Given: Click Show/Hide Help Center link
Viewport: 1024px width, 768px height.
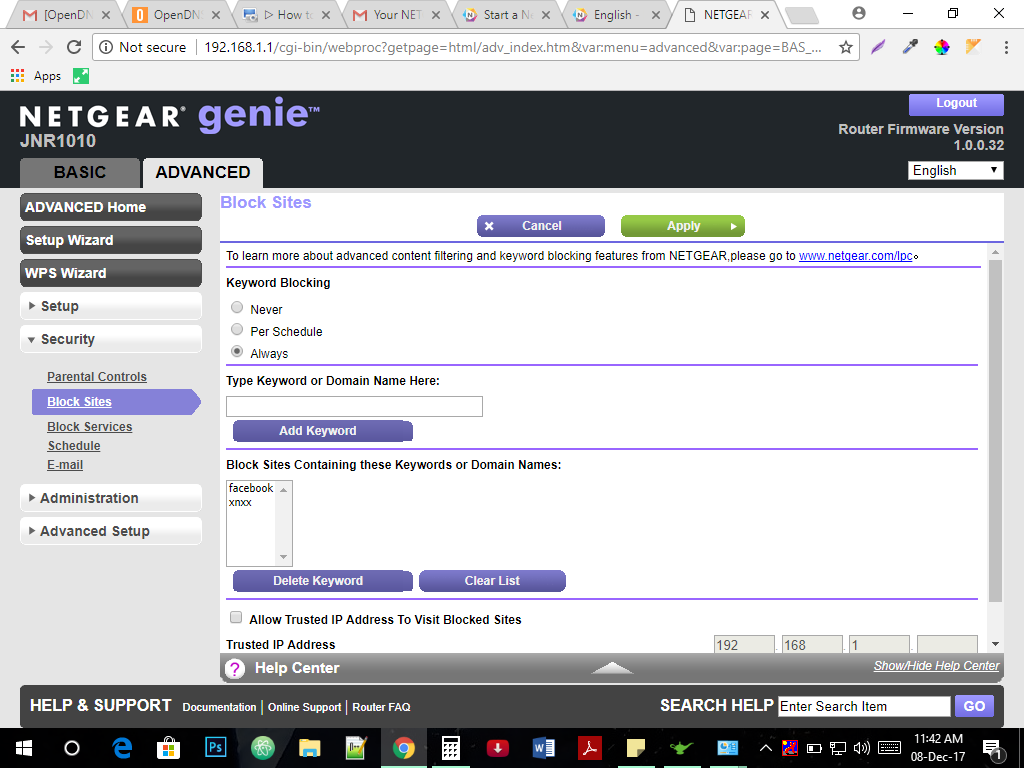Looking at the screenshot, I should coord(936,665).
